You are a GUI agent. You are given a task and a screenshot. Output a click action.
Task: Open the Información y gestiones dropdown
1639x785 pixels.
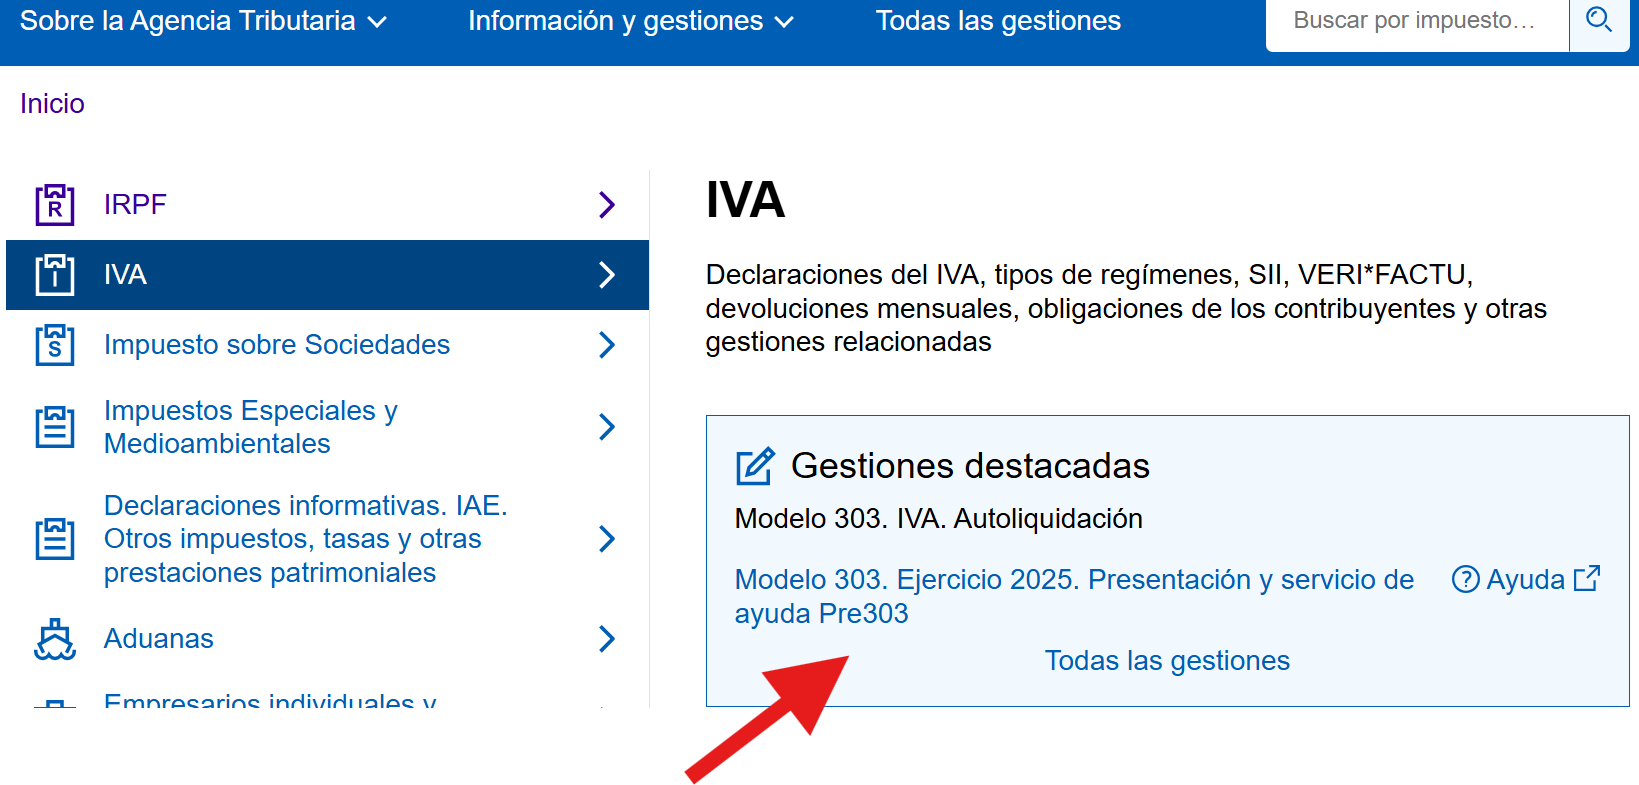pos(630,21)
